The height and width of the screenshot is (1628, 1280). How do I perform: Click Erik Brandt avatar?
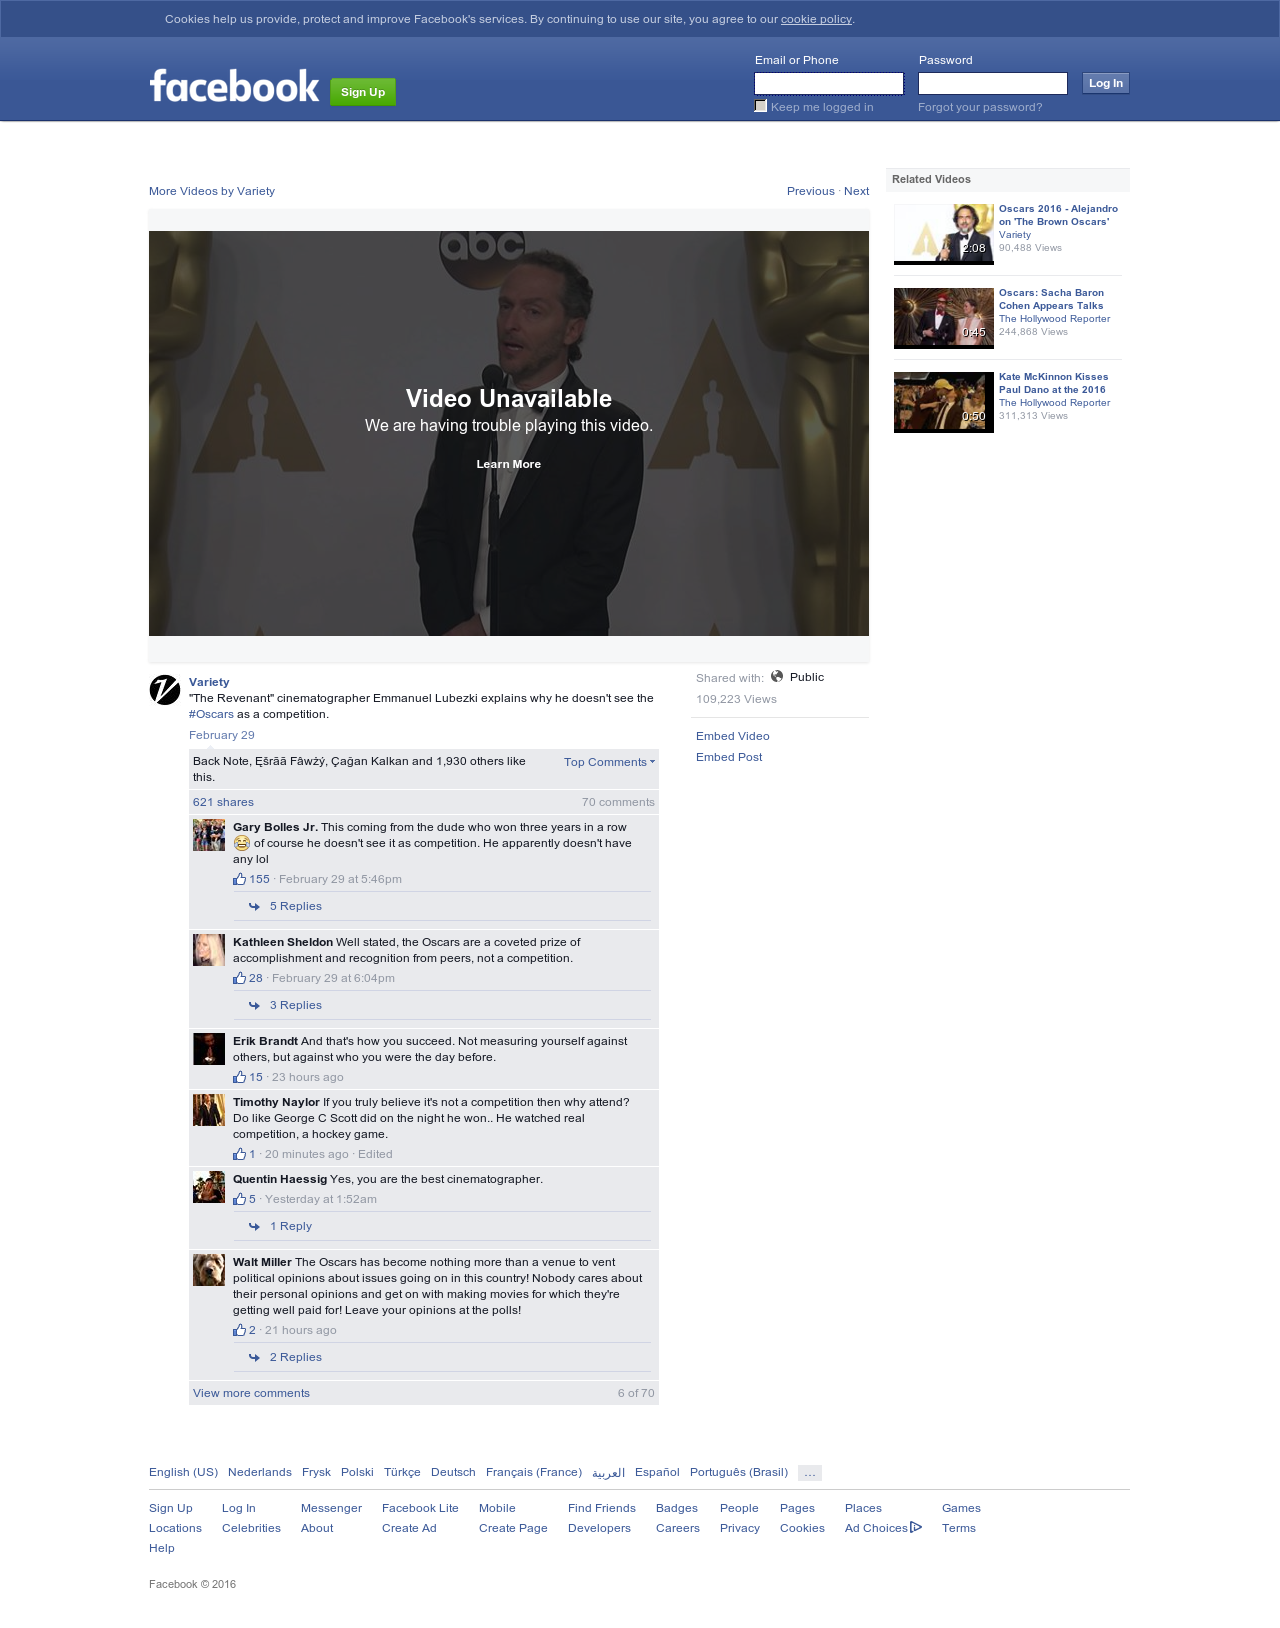pos(209,1049)
